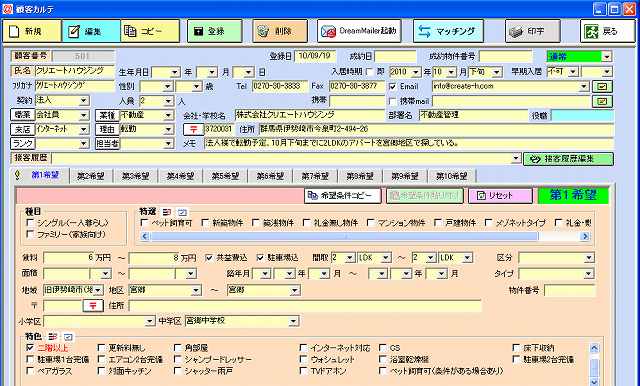The image size is (640, 386).
Task: Click the right arrow of the 特選 scrollbar
Action: point(585,236)
